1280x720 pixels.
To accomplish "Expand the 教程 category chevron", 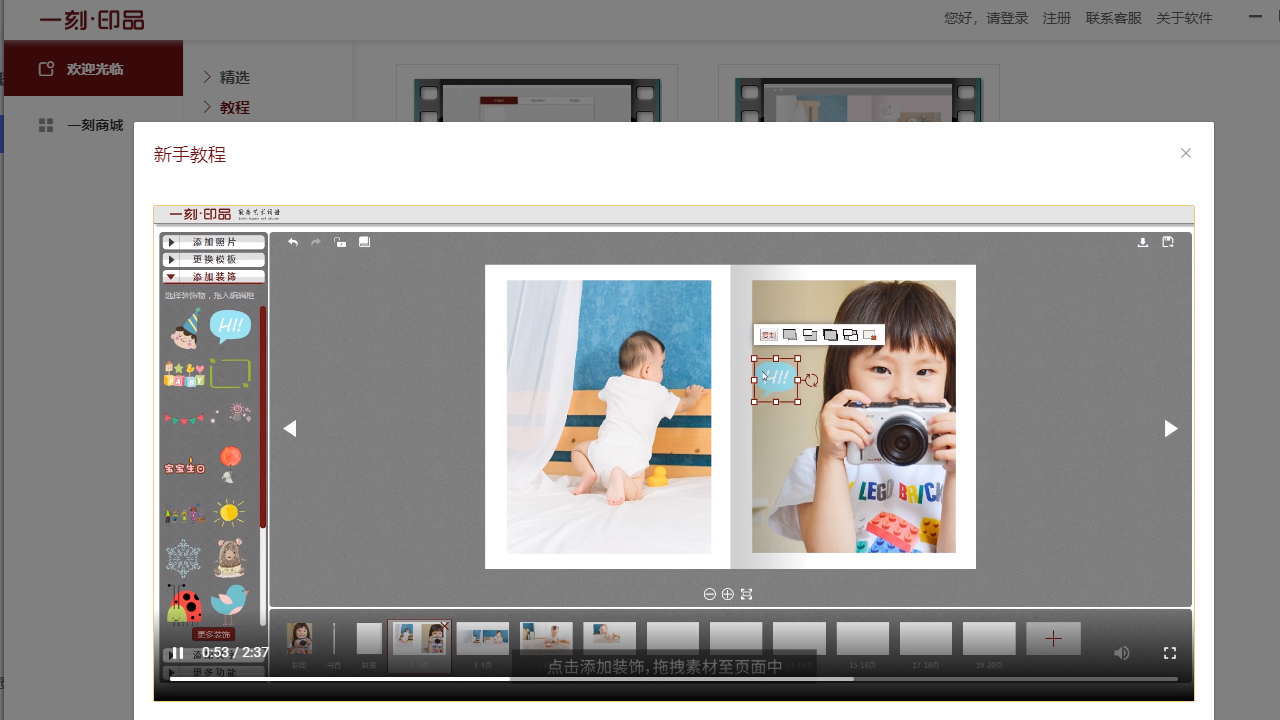I will pos(208,107).
